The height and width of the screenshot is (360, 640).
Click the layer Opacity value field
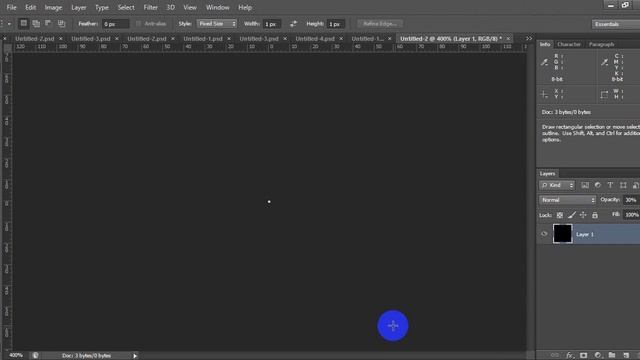coord(631,200)
